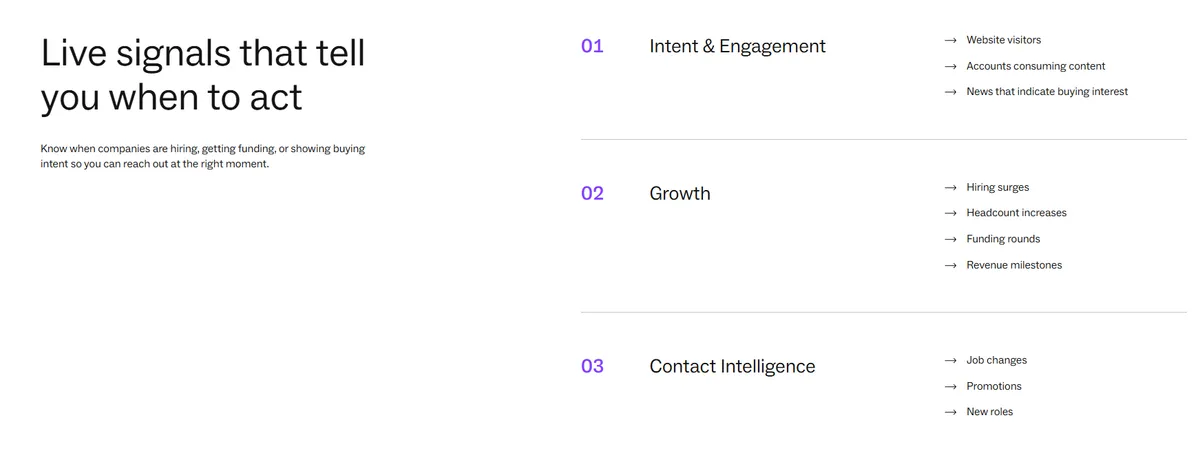Click the arrow beside Headcount increases

click(x=951, y=214)
